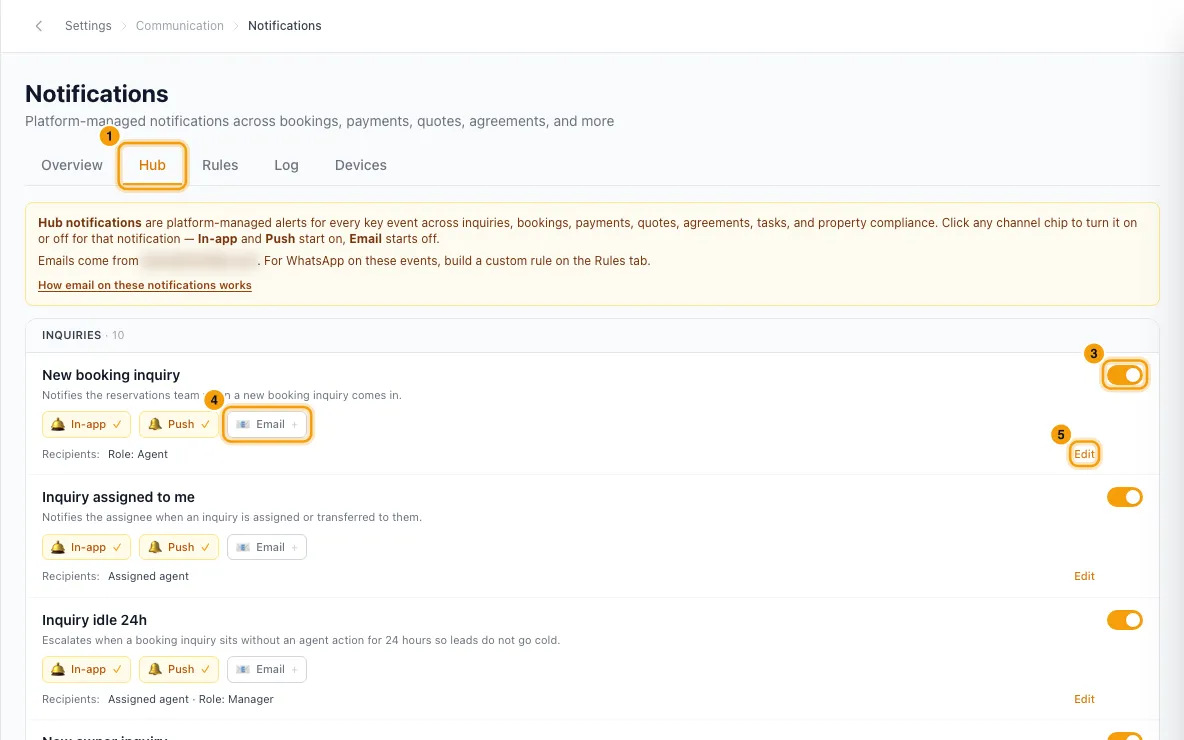Click 'Assigned agent' recipient under Inquiry assigned to me
Viewport: 1184px width, 740px height.
pyautogui.click(x=149, y=576)
